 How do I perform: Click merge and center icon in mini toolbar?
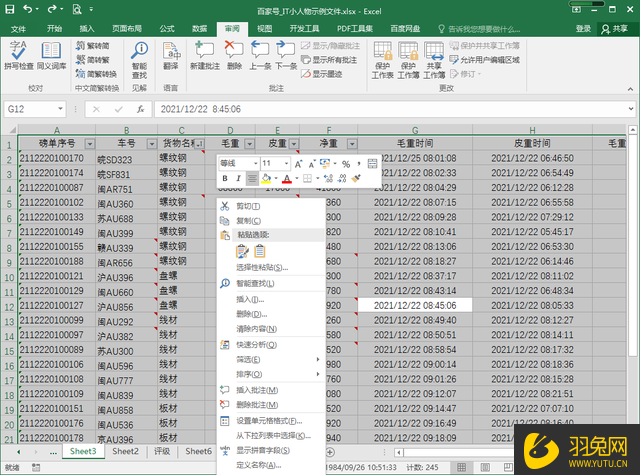pos(372,164)
